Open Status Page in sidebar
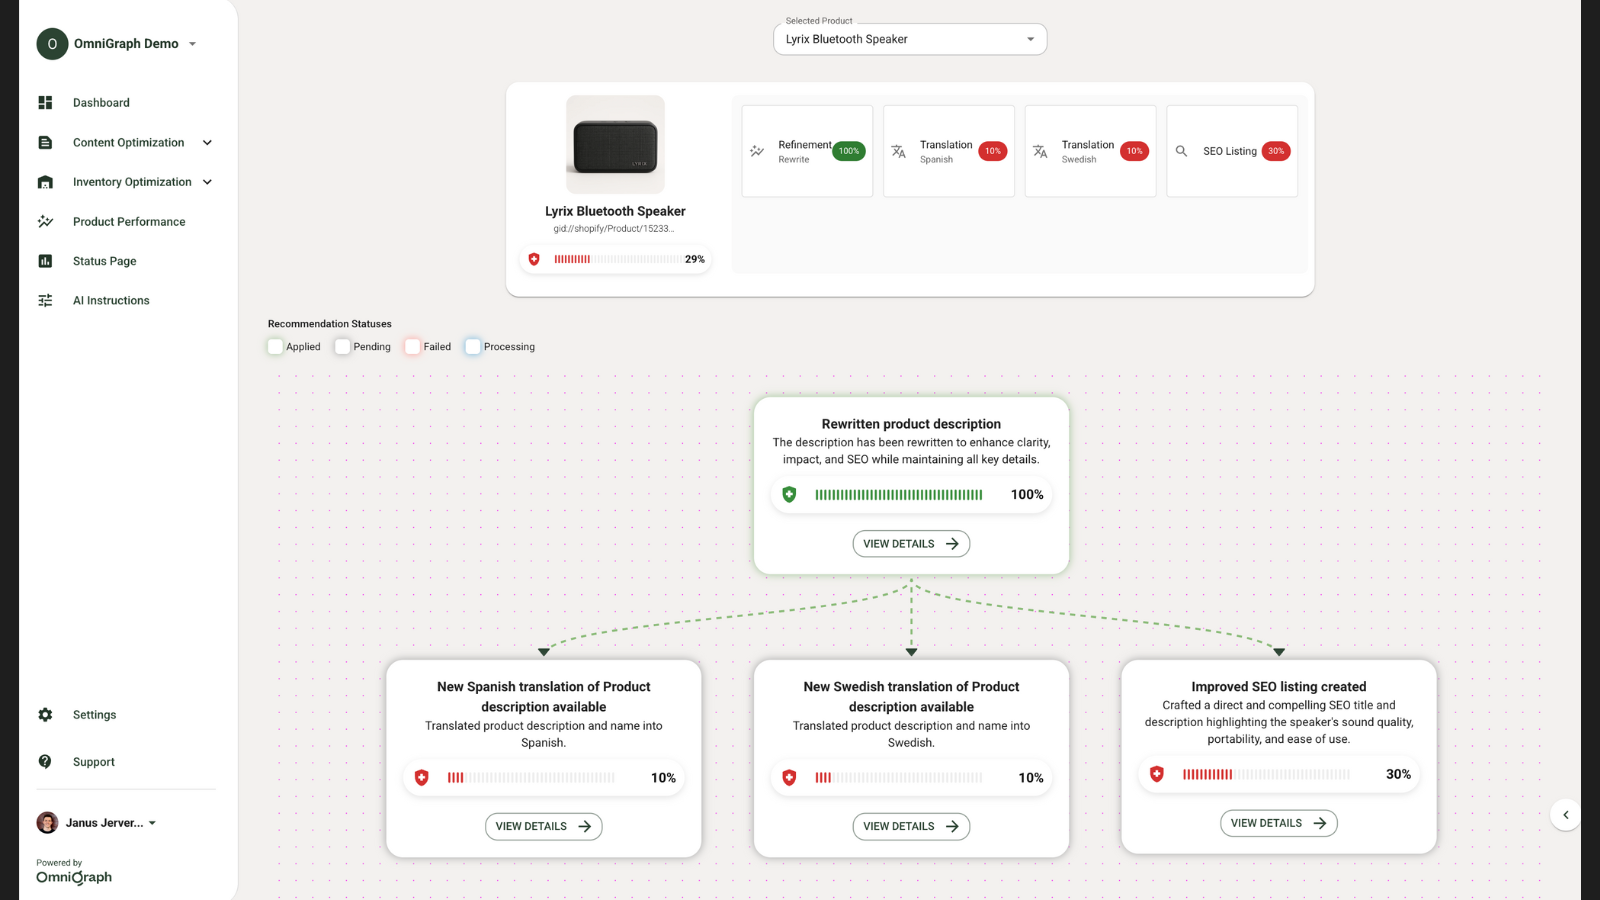This screenshot has width=1600, height=900. click(104, 261)
